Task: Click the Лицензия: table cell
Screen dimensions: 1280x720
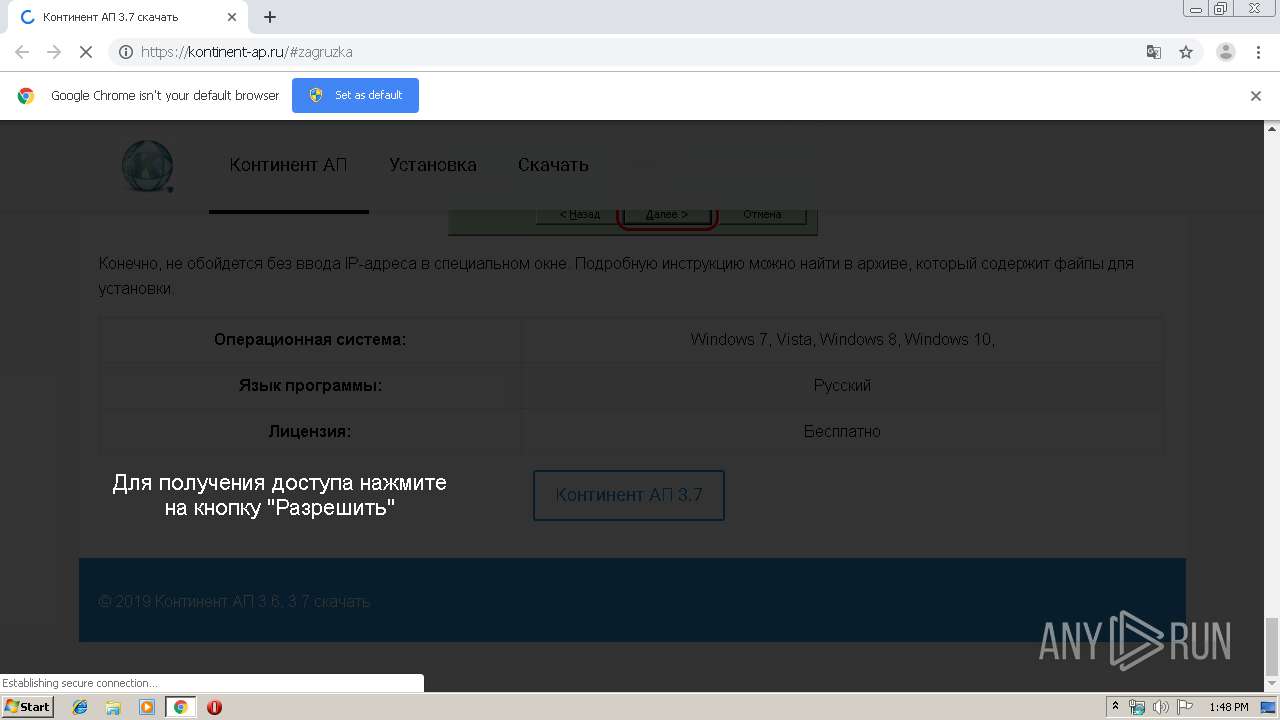Action: click(310, 432)
